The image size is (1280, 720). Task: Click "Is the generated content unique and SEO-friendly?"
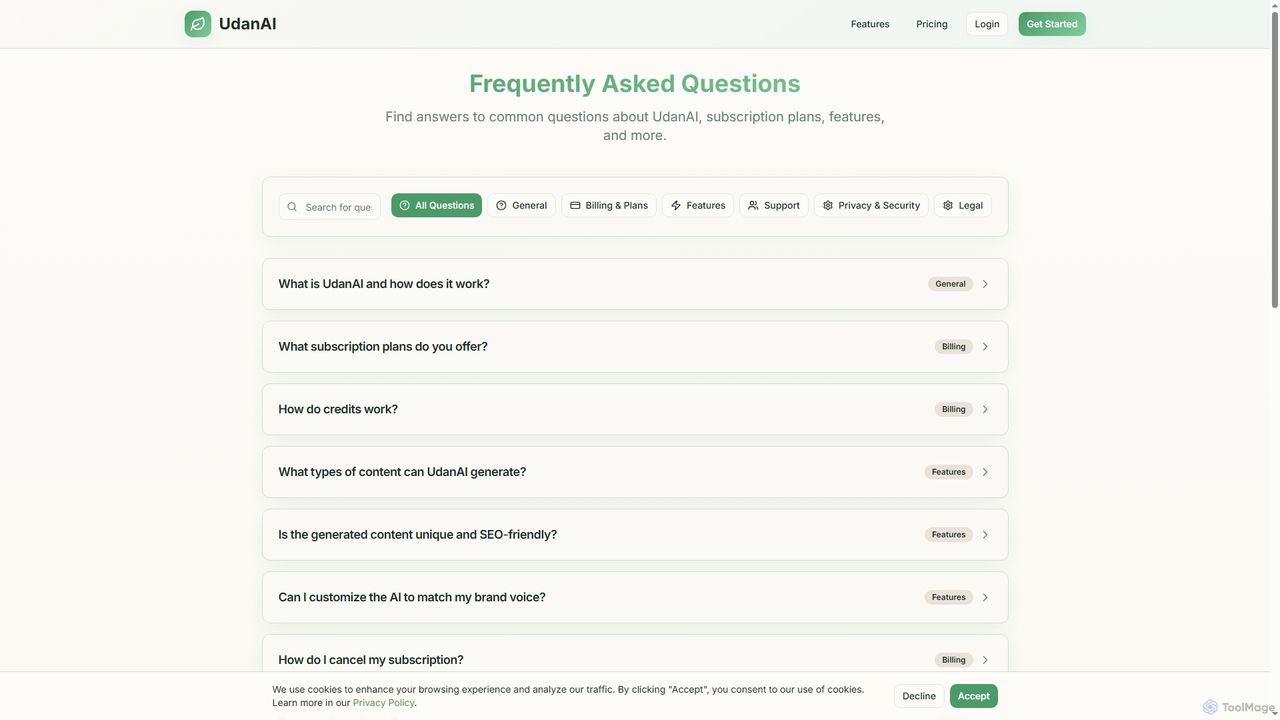tap(418, 535)
